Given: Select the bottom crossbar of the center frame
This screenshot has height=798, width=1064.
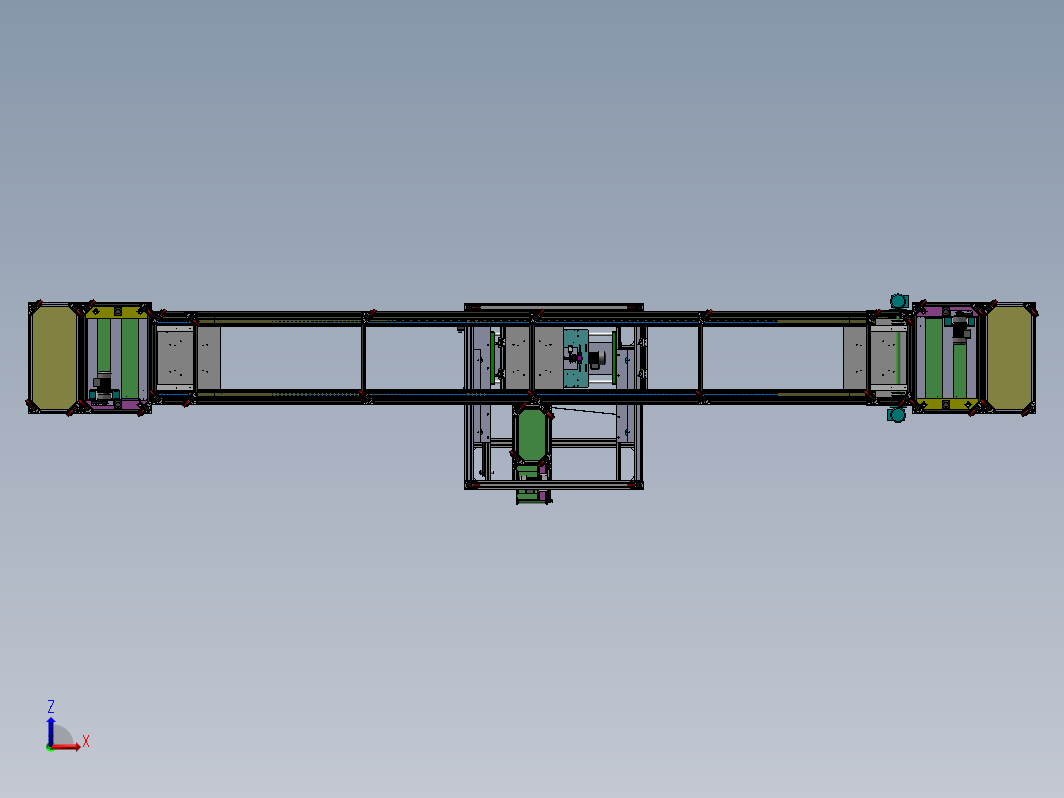Looking at the screenshot, I should click(554, 484).
